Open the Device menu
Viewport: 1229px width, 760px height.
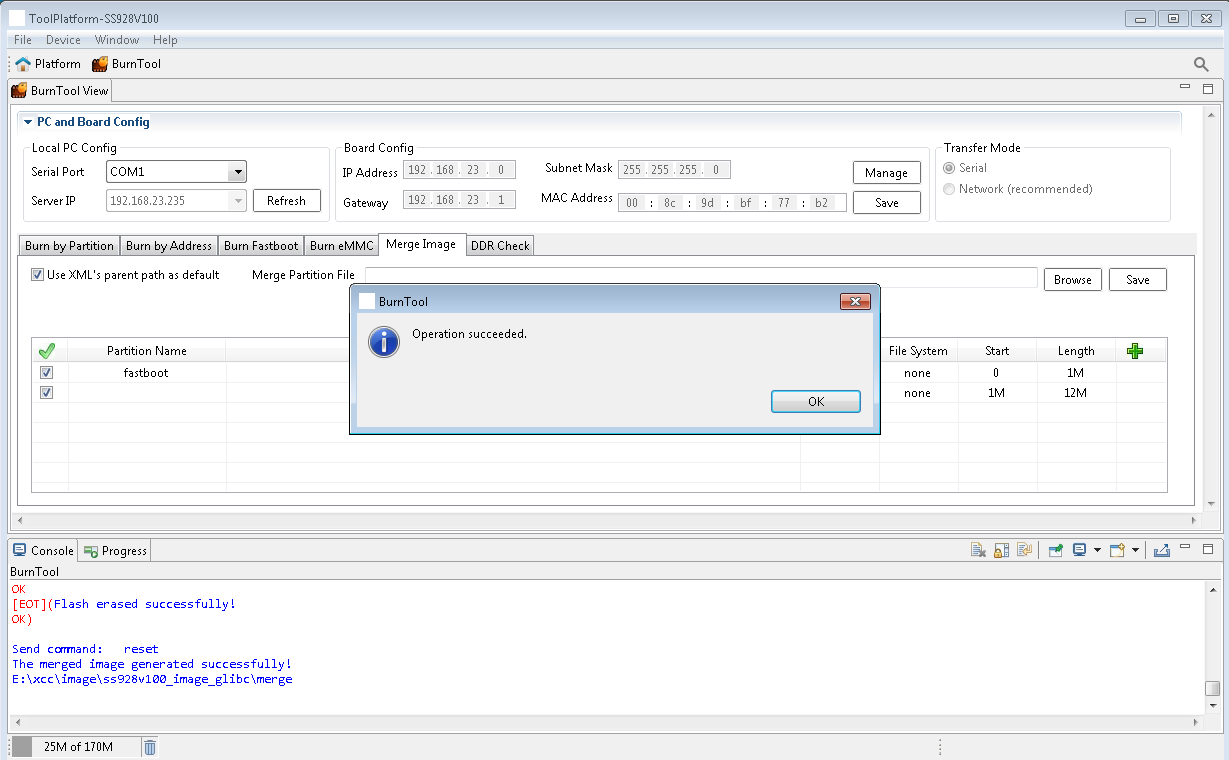(63, 40)
